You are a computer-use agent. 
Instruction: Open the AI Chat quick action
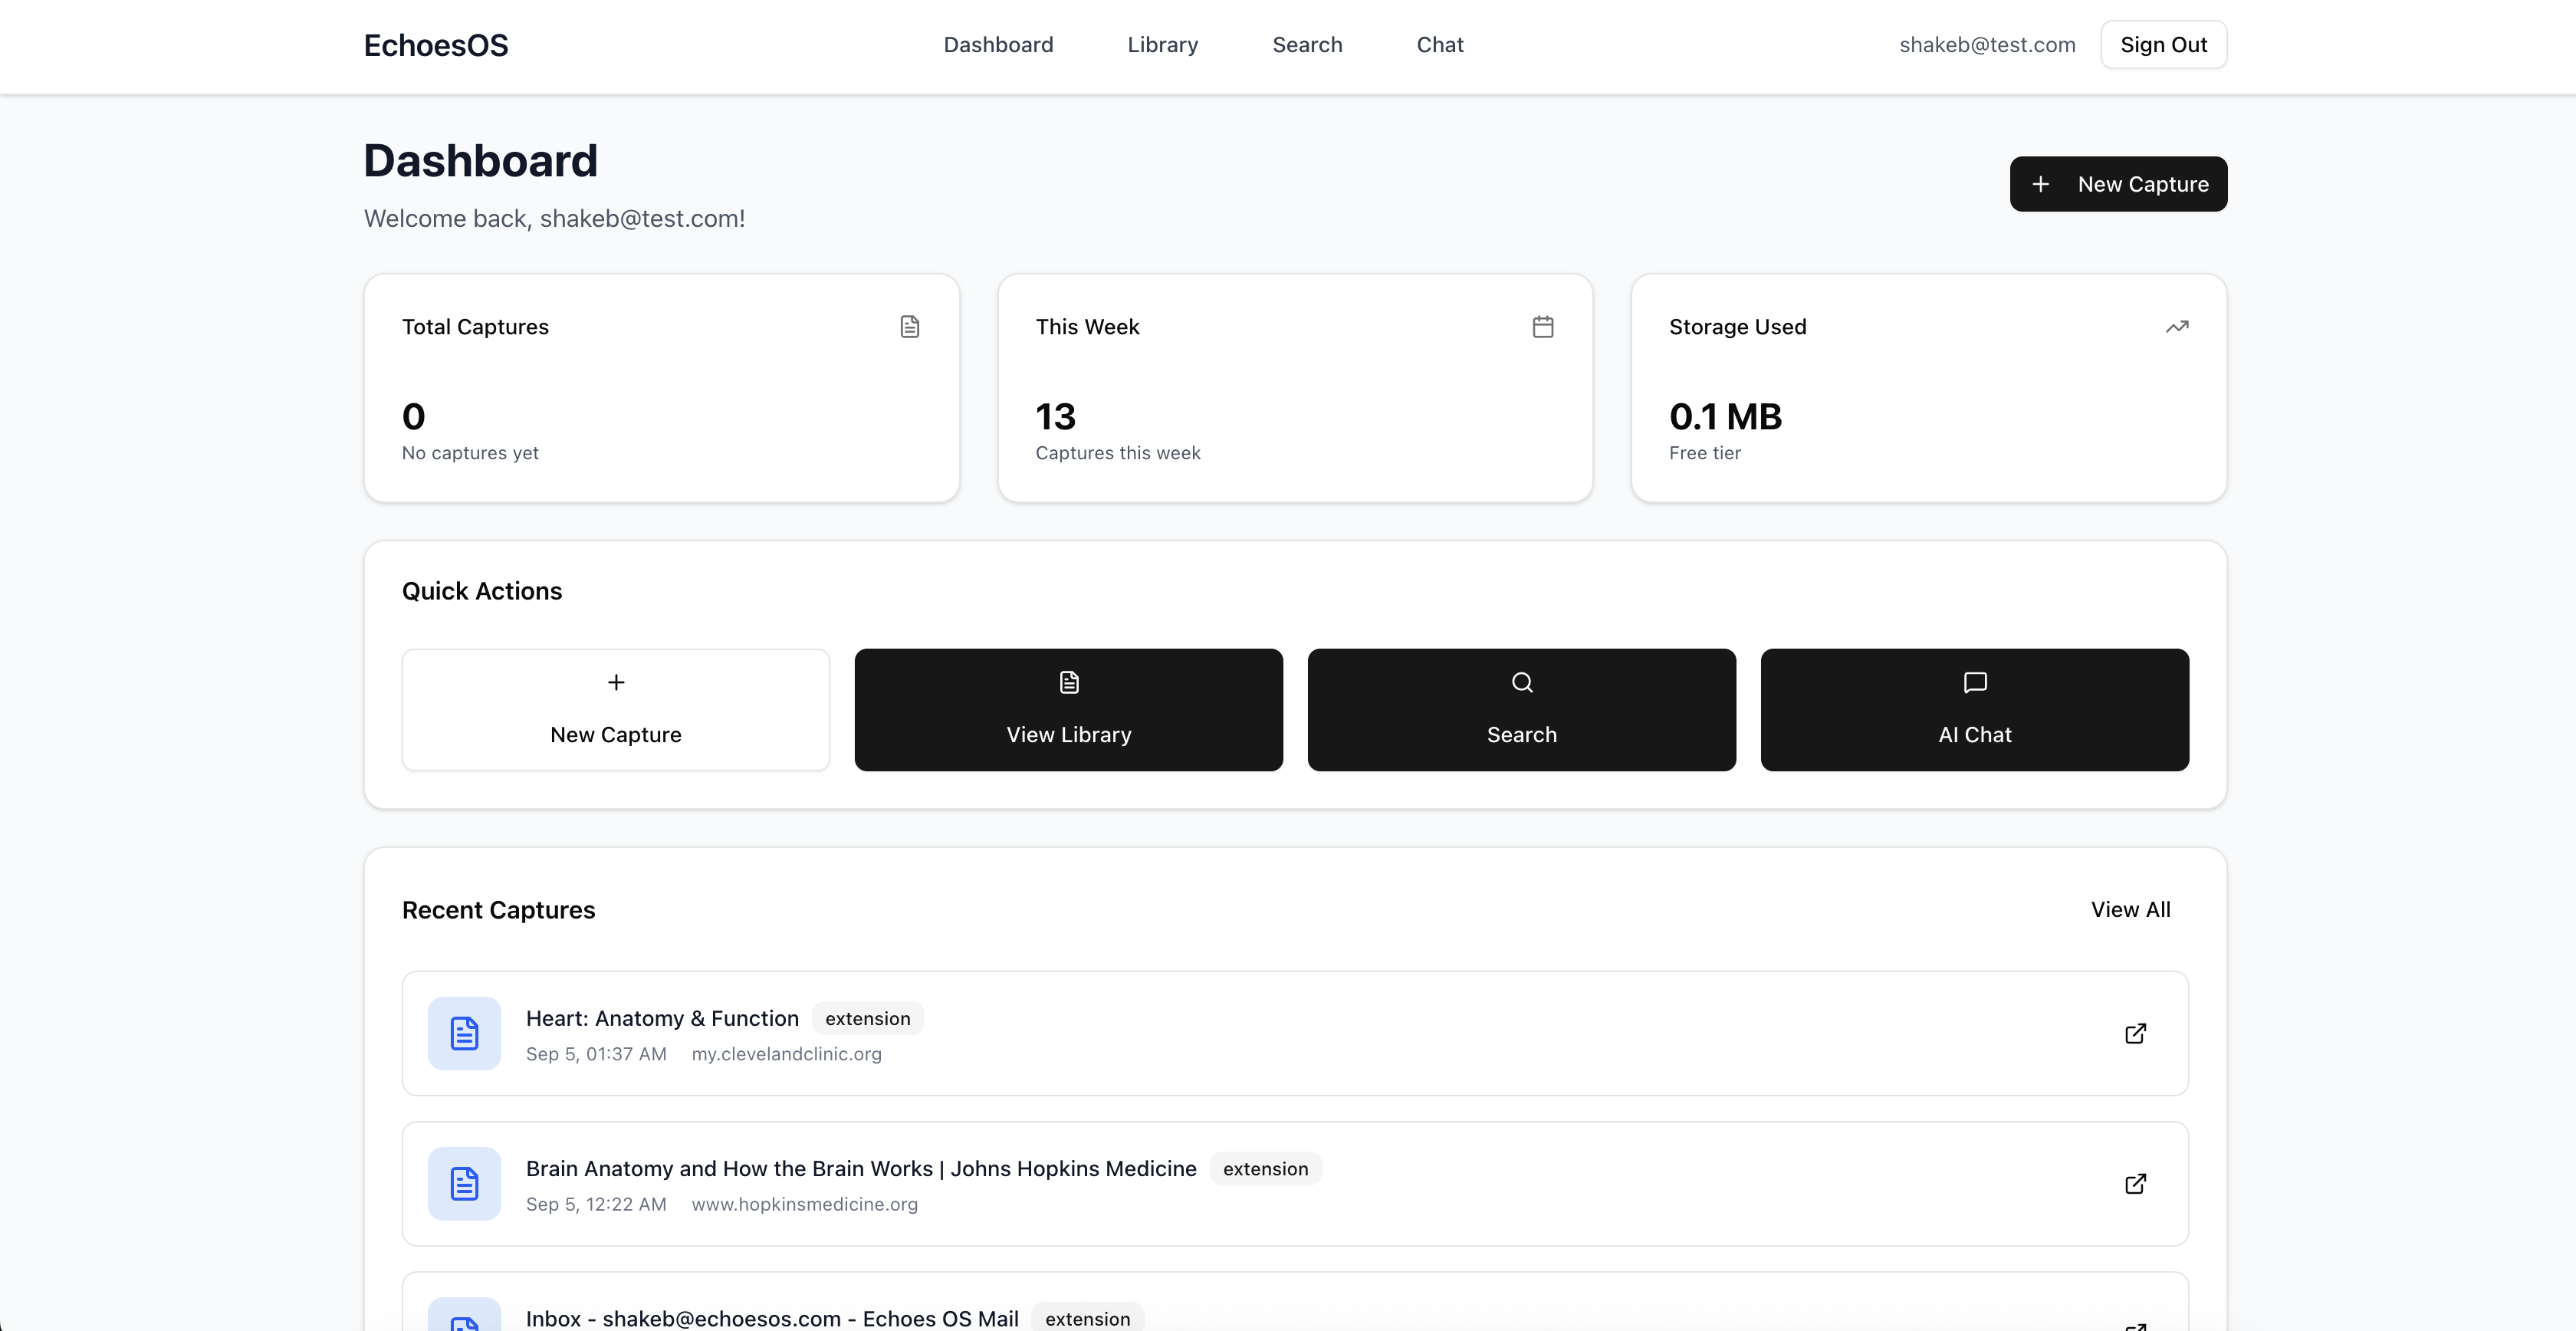coord(1975,710)
